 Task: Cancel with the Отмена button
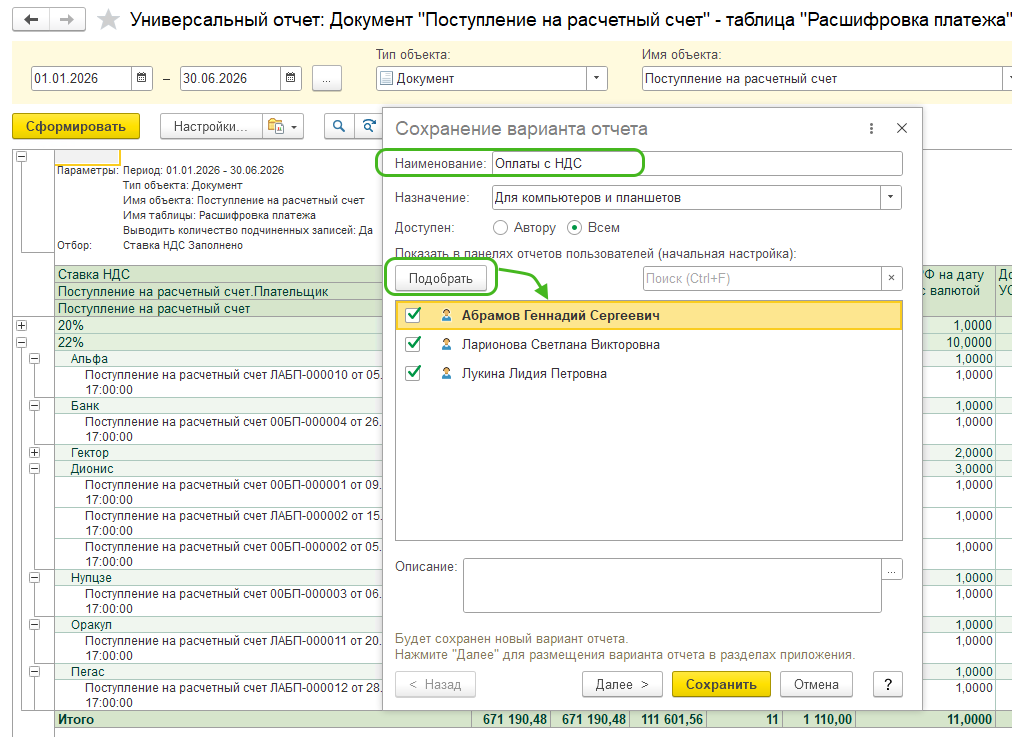click(816, 684)
